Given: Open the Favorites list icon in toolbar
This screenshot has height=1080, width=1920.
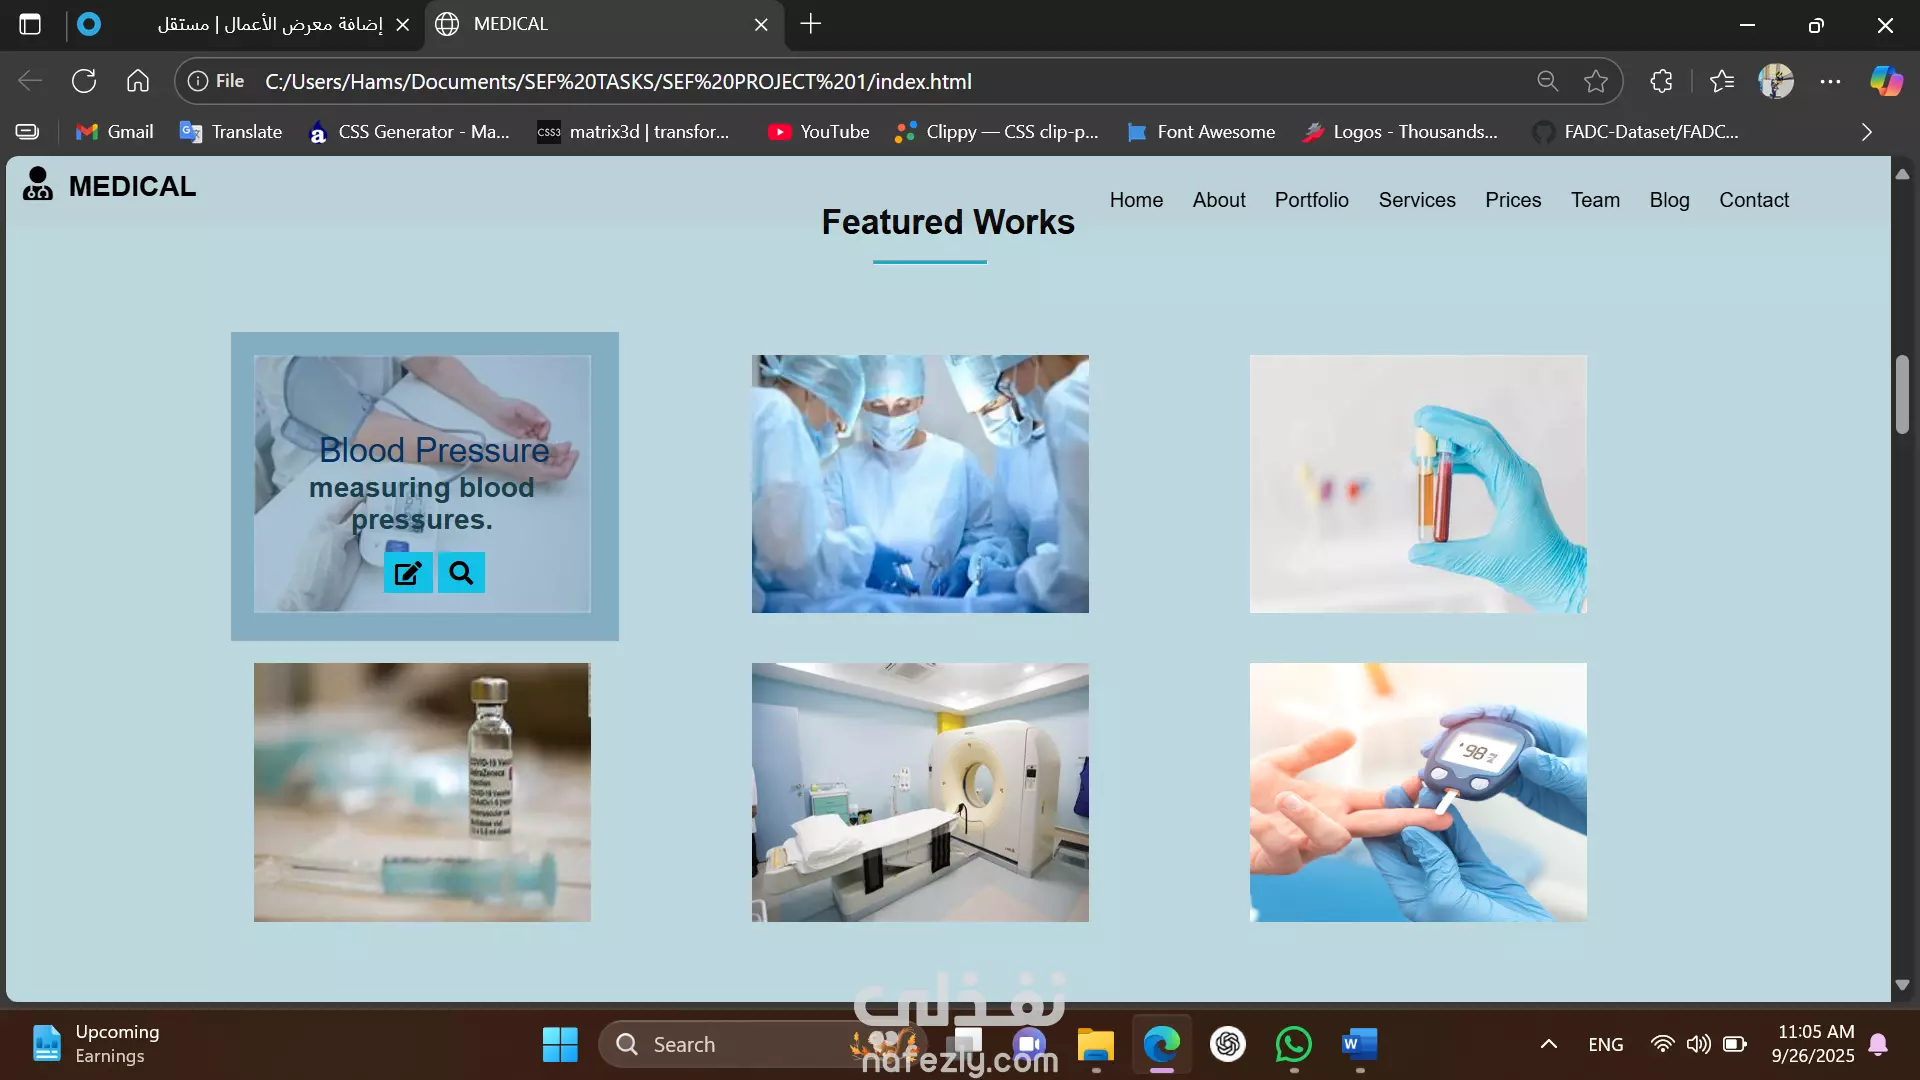Looking at the screenshot, I should [1722, 81].
